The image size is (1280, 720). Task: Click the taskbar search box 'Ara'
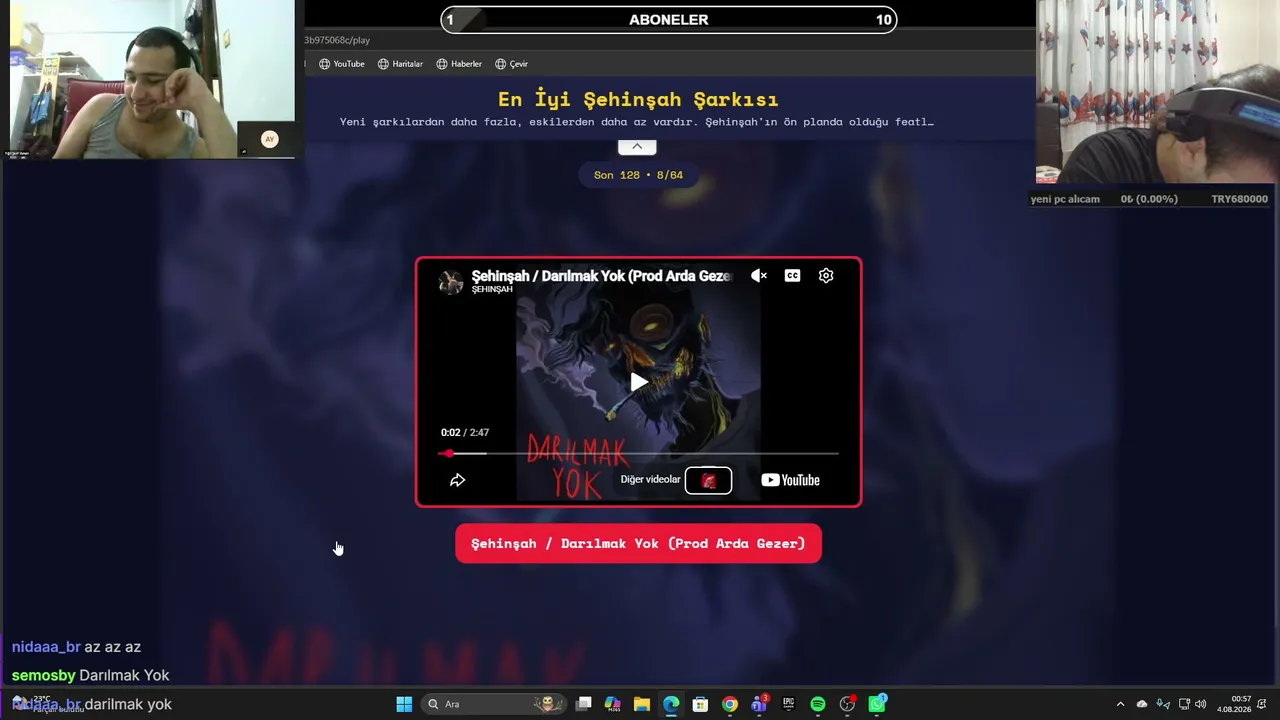pos(492,704)
